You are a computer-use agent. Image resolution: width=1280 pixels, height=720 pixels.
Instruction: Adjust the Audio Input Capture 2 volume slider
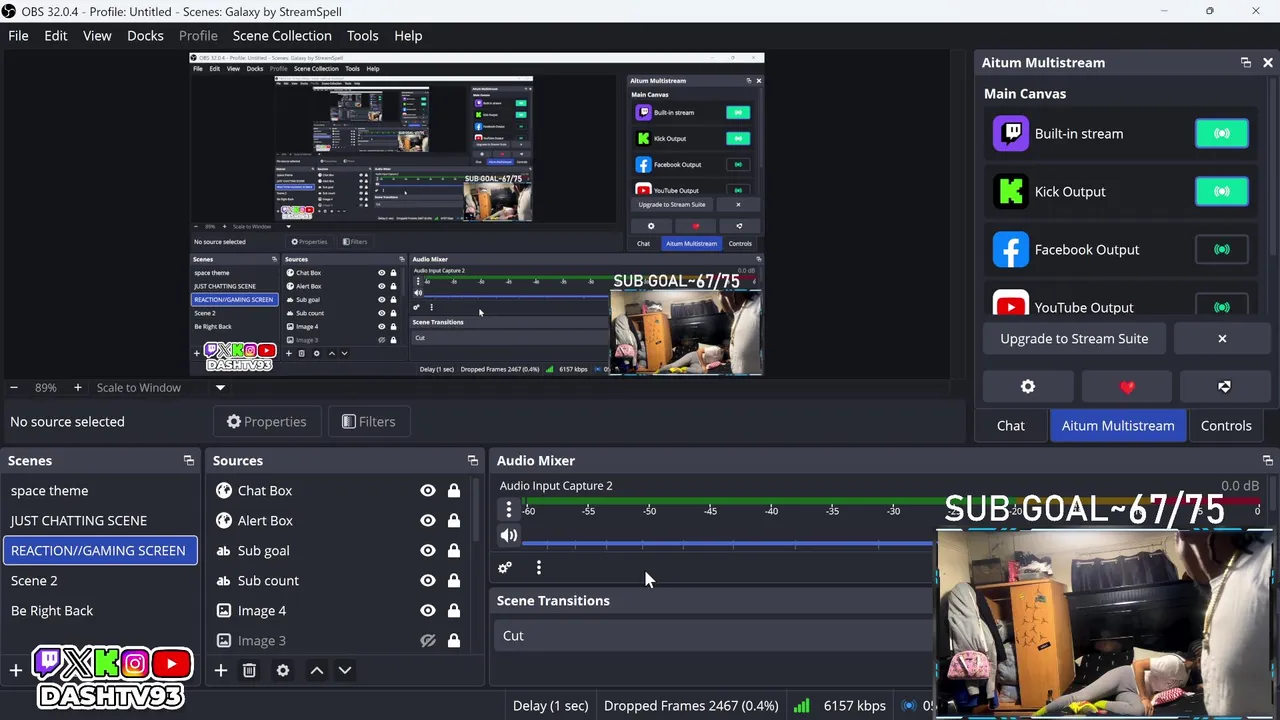click(727, 544)
